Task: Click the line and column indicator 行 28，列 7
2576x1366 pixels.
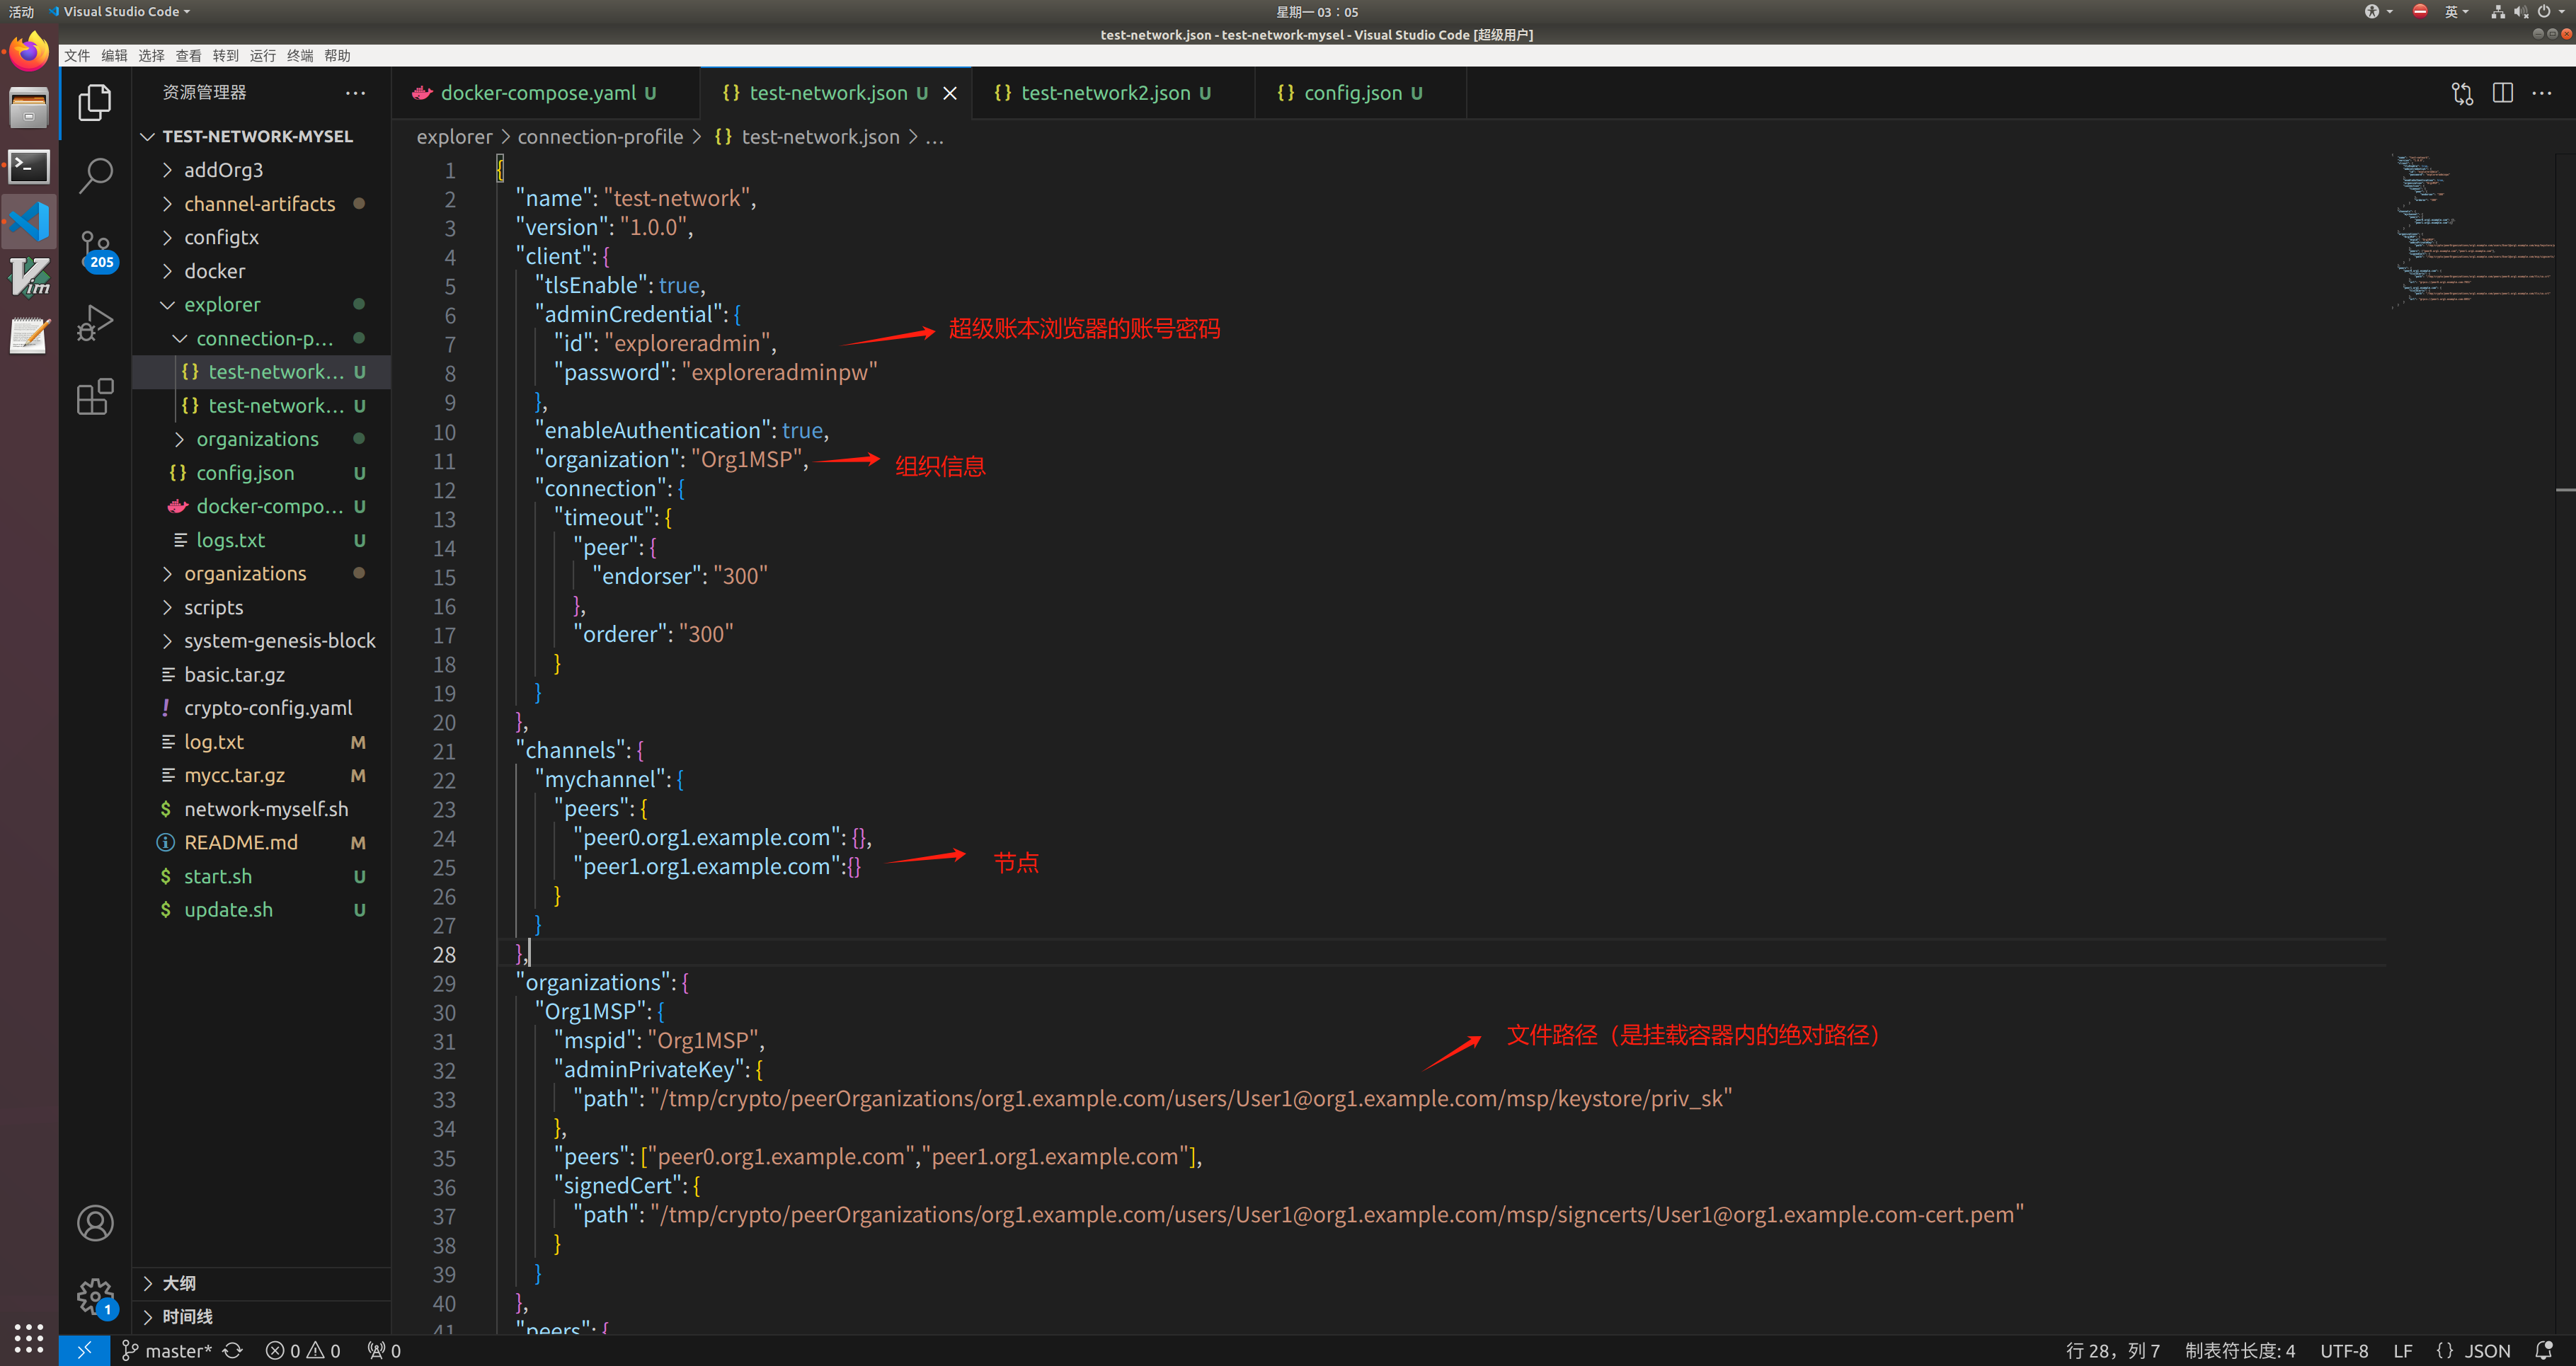Action: tap(2113, 1351)
